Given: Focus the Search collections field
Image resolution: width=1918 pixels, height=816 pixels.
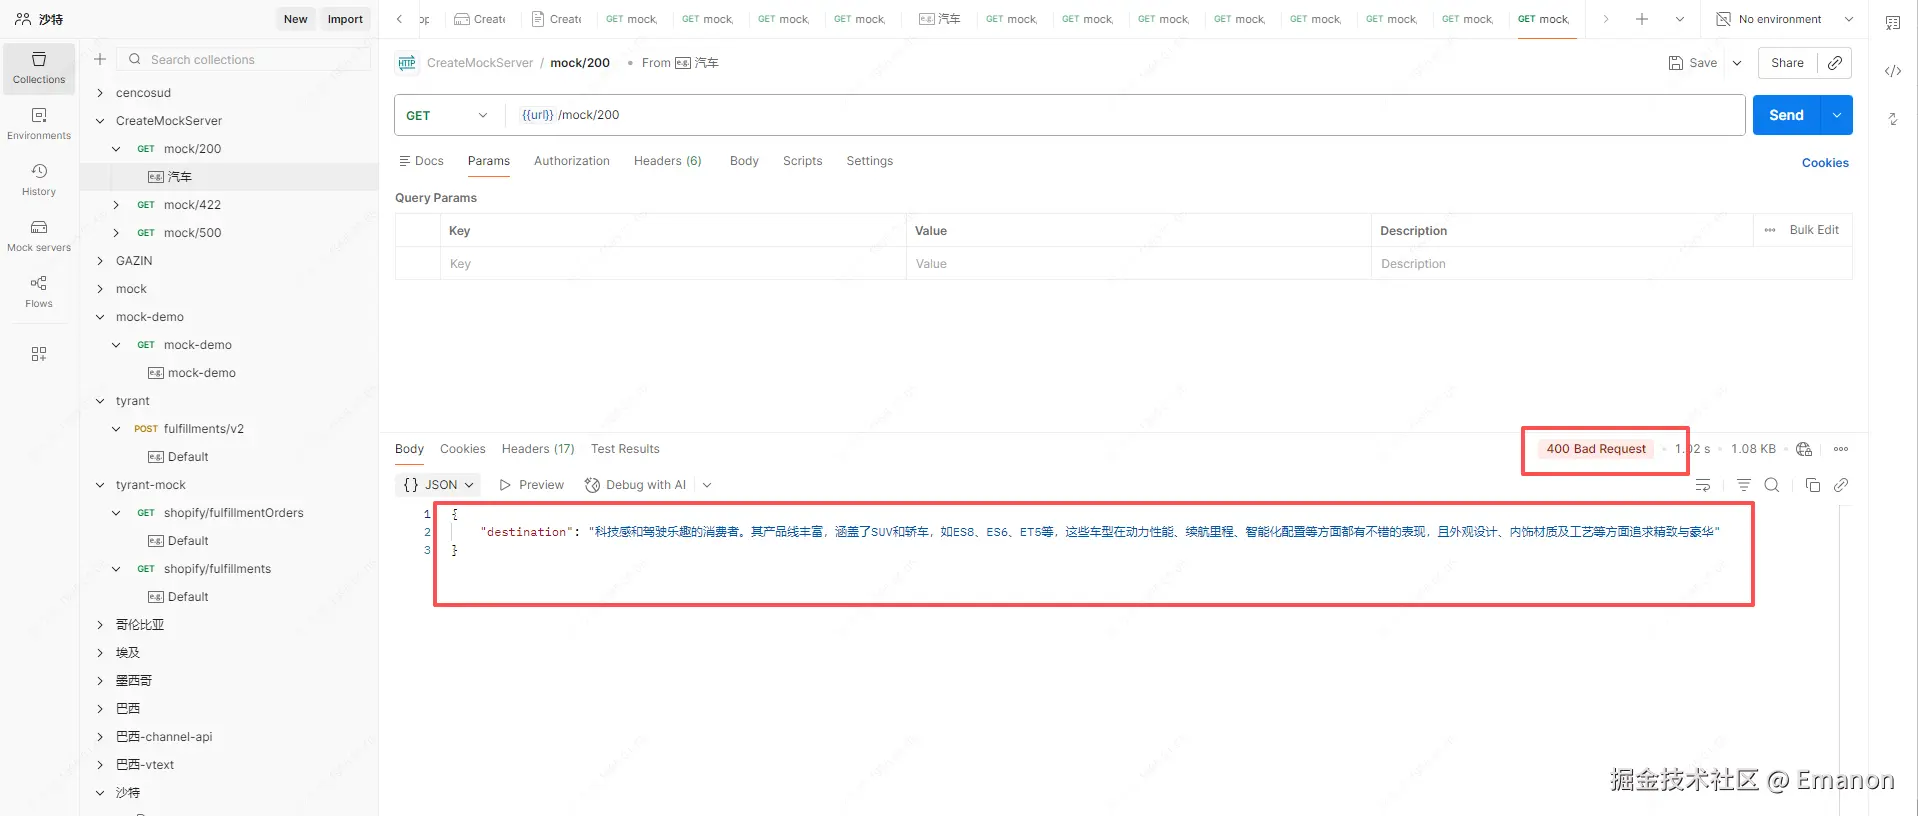Looking at the screenshot, I should pos(246,60).
